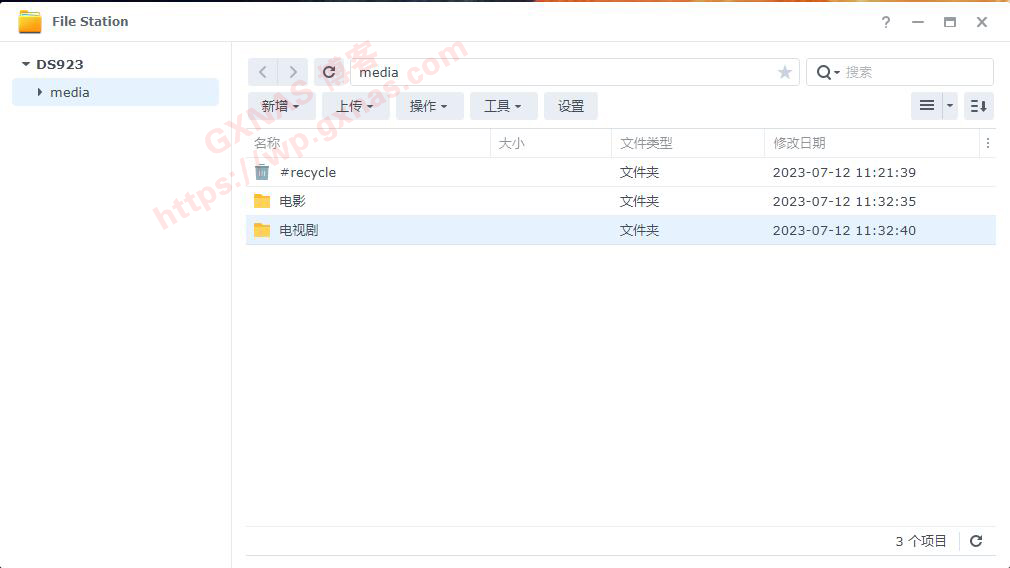Image resolution: width=1010 pixels, height=568 pixels.
Task: Click the 设置 button
Action: (x=571, y=106)
